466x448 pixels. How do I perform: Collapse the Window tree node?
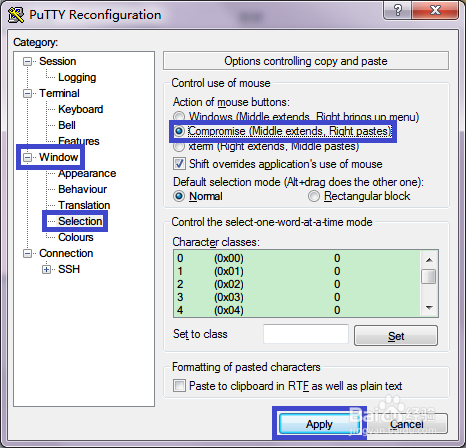pos(27,157)
